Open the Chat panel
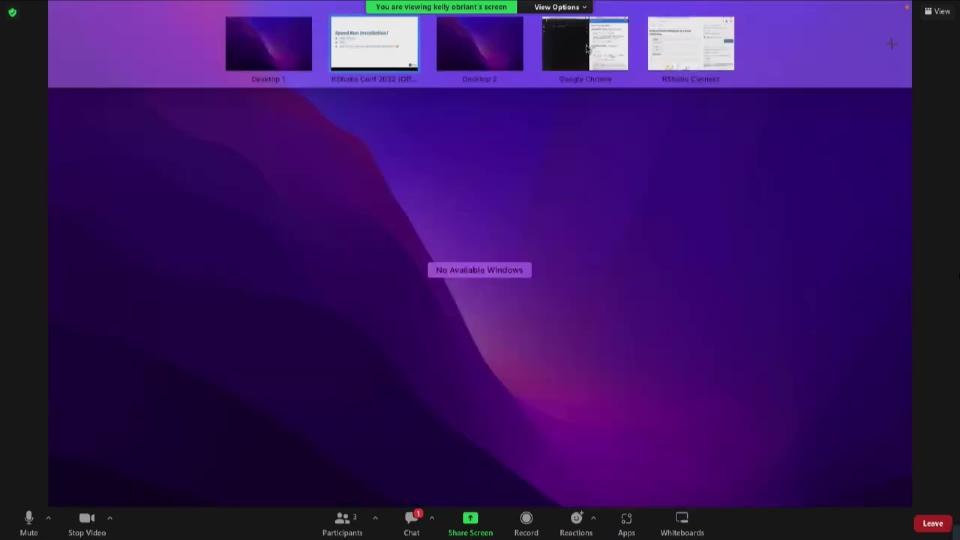 411,518
